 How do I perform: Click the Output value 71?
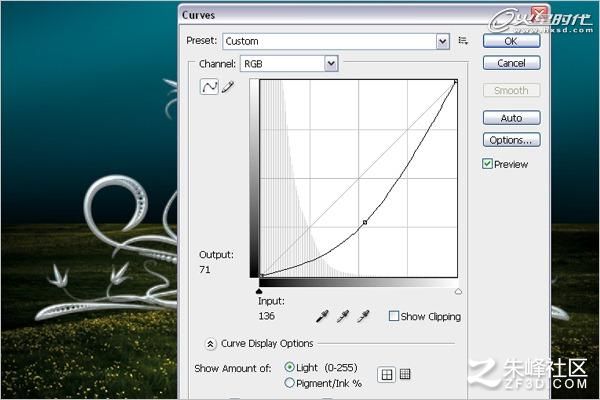205,270
